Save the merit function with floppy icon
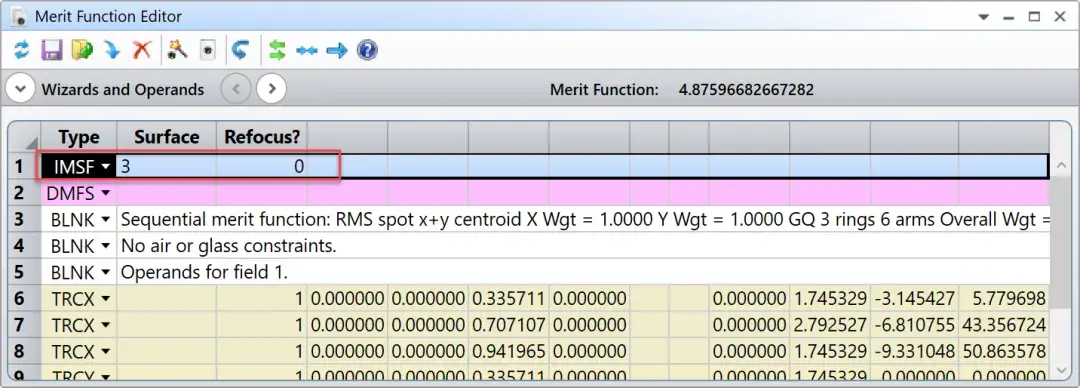 pos(52,50)
